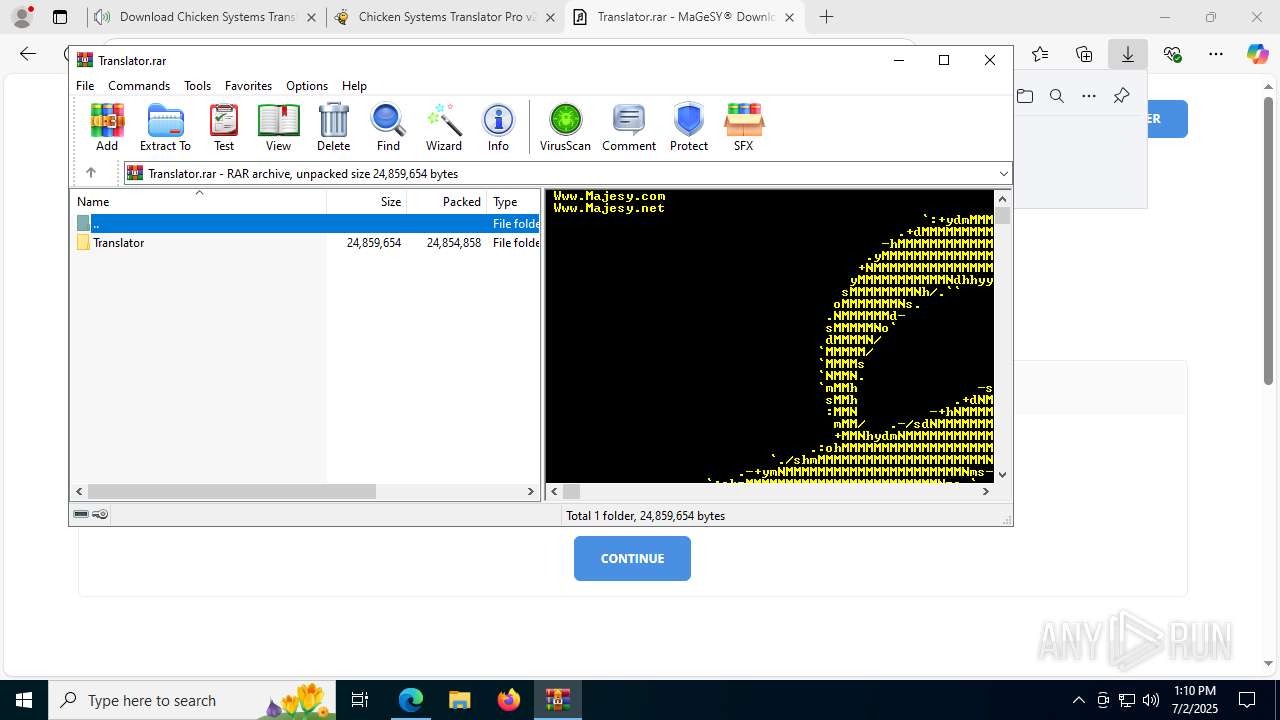
Task: Open downloads folder icon in downloads panel
Action: 1025,96
